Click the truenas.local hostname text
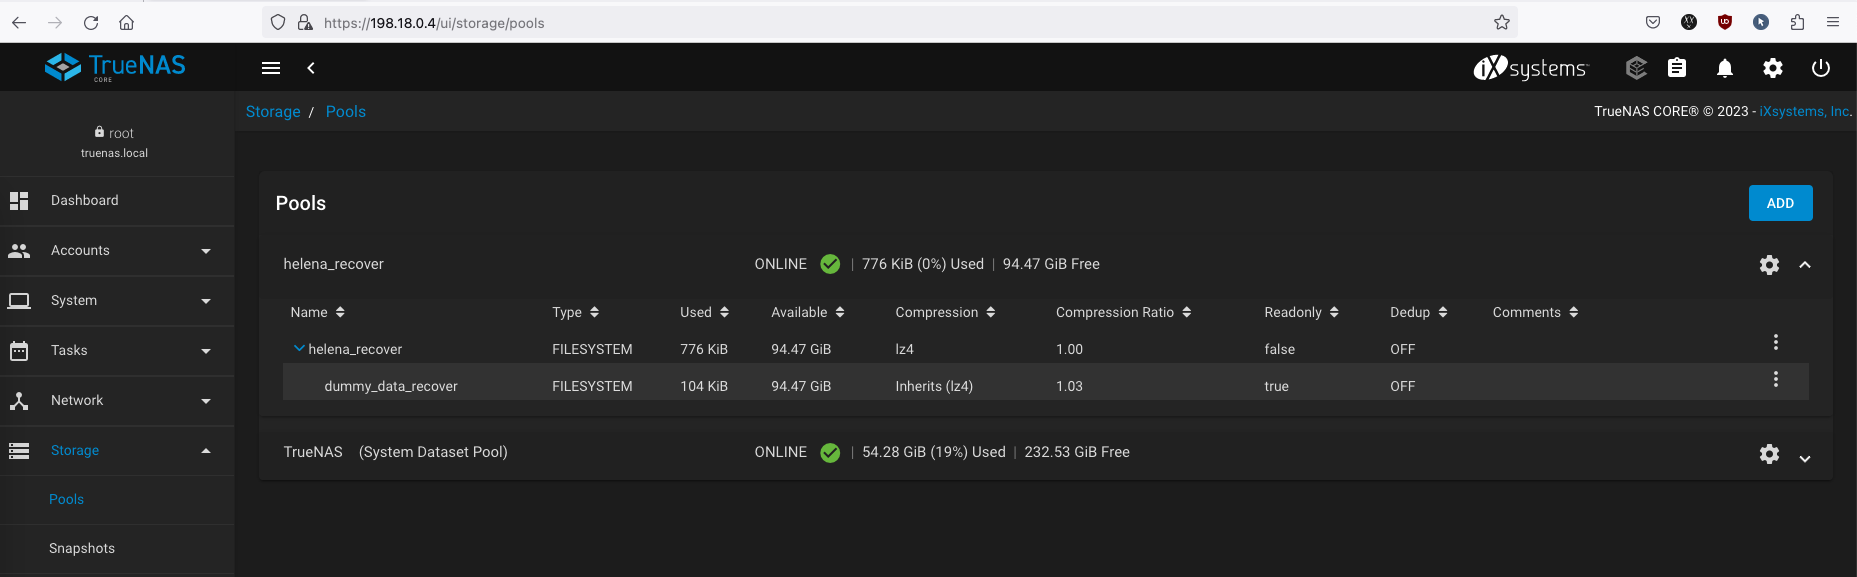The image size is (1857, 577). (114, 153)
